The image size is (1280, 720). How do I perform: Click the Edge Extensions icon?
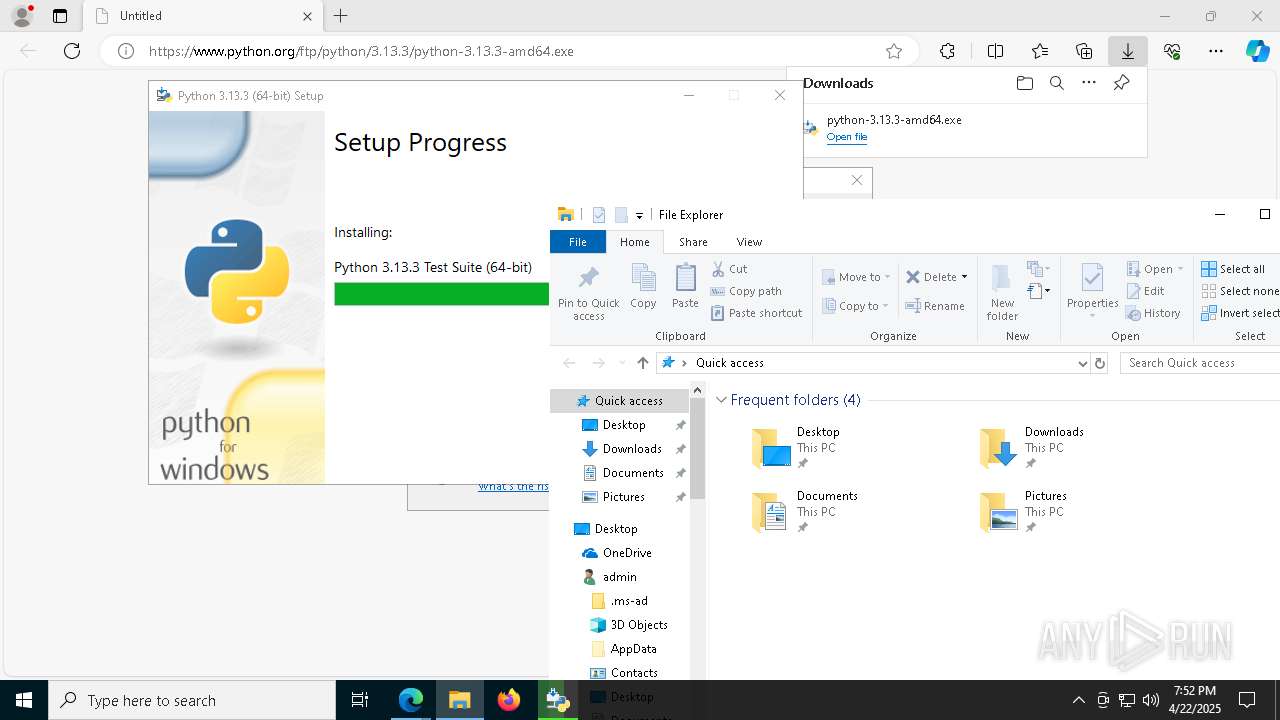(x=947, y=51)
